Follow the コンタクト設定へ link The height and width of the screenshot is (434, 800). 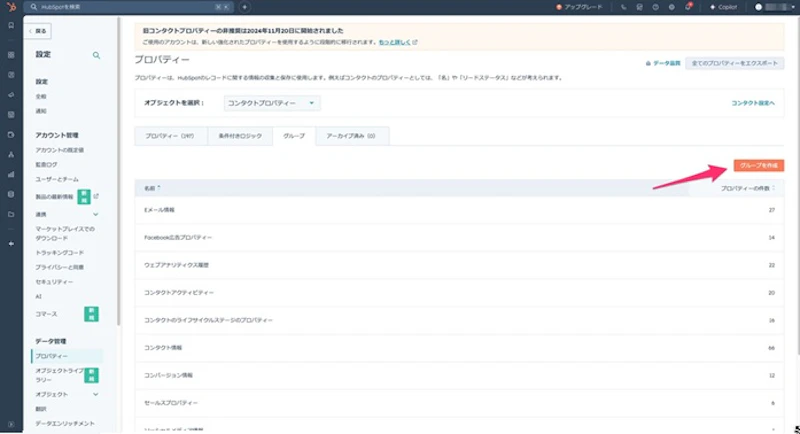click(x=753, y=103)
